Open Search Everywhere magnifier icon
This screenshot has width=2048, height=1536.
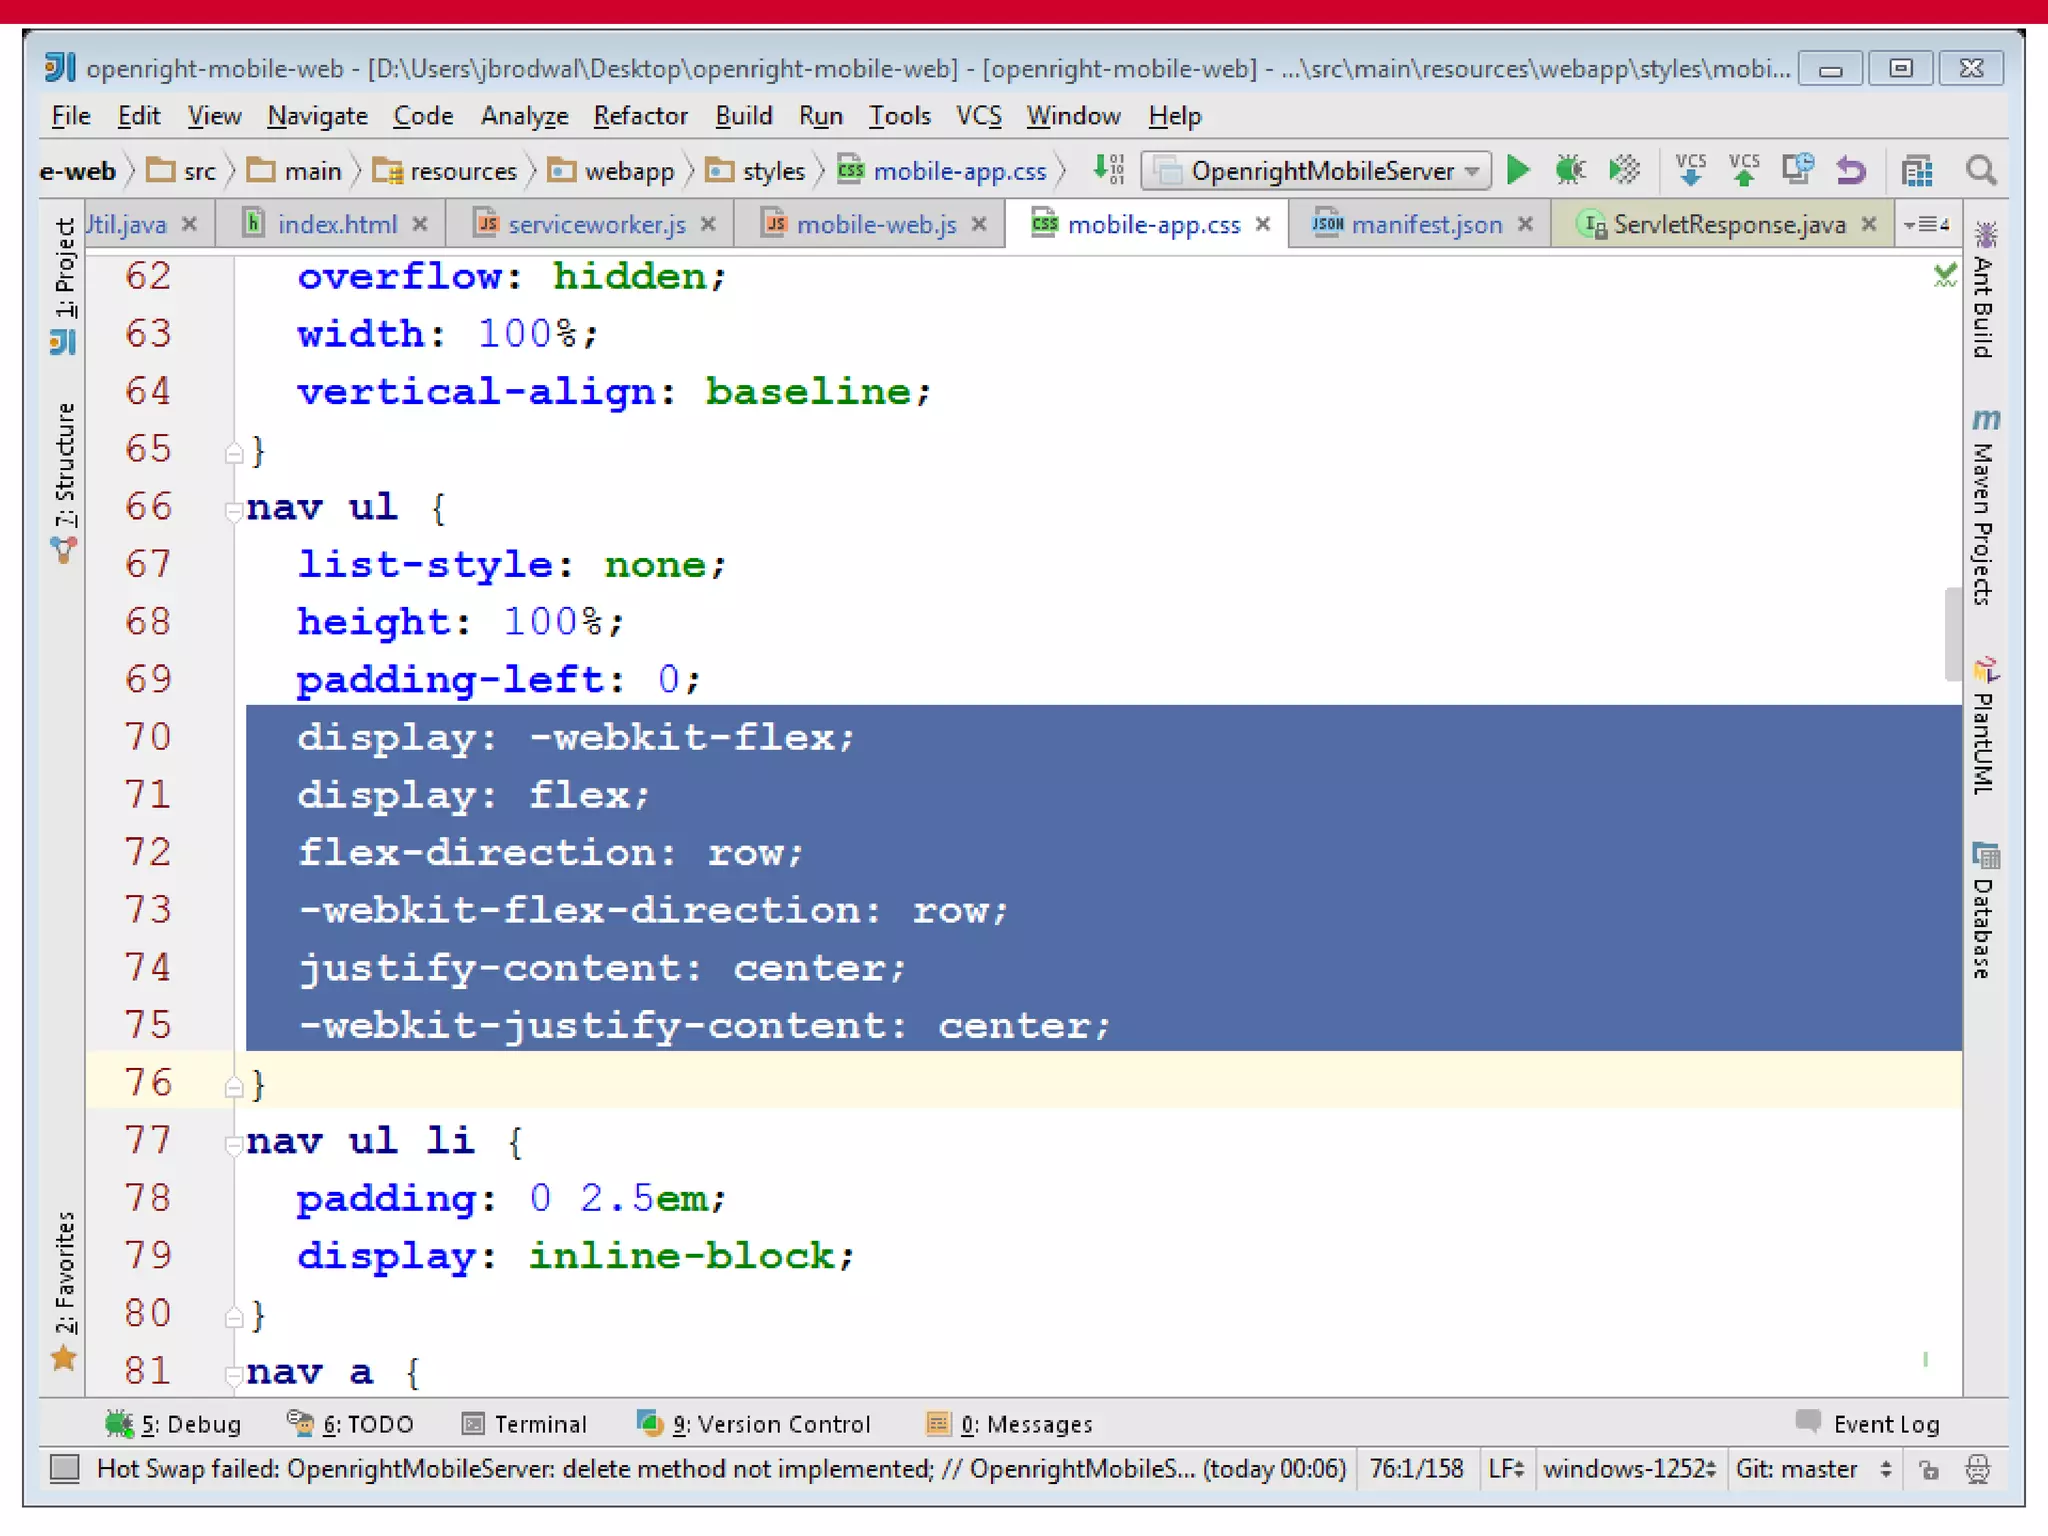tap(1981, 170)
